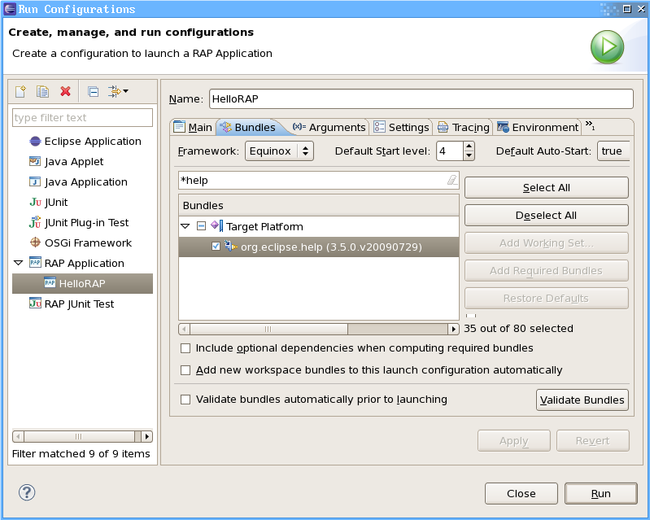Select RAP JUnit Test label

[79, 304]
